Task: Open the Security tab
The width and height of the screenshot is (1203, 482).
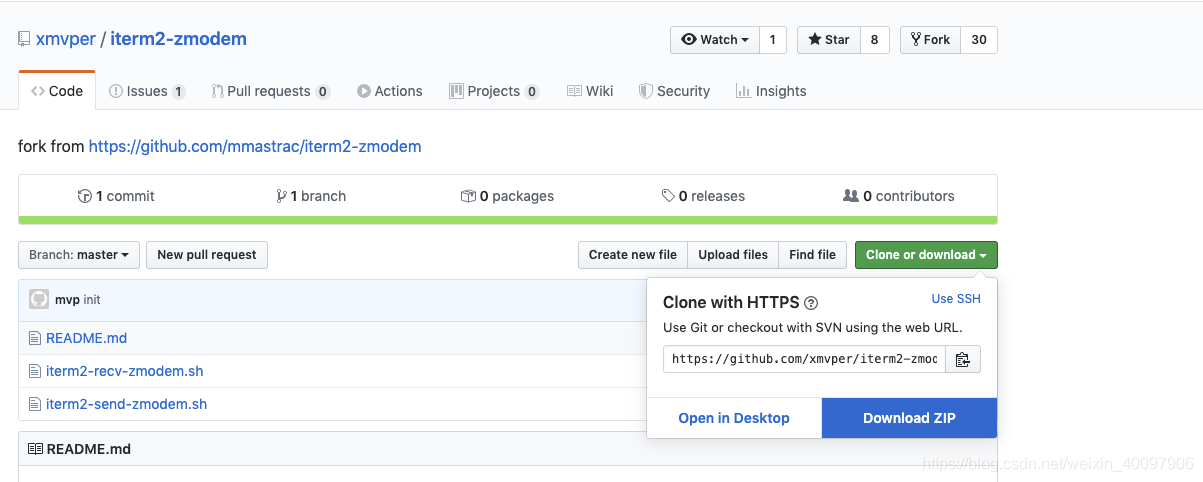Action: coord(675,91)
